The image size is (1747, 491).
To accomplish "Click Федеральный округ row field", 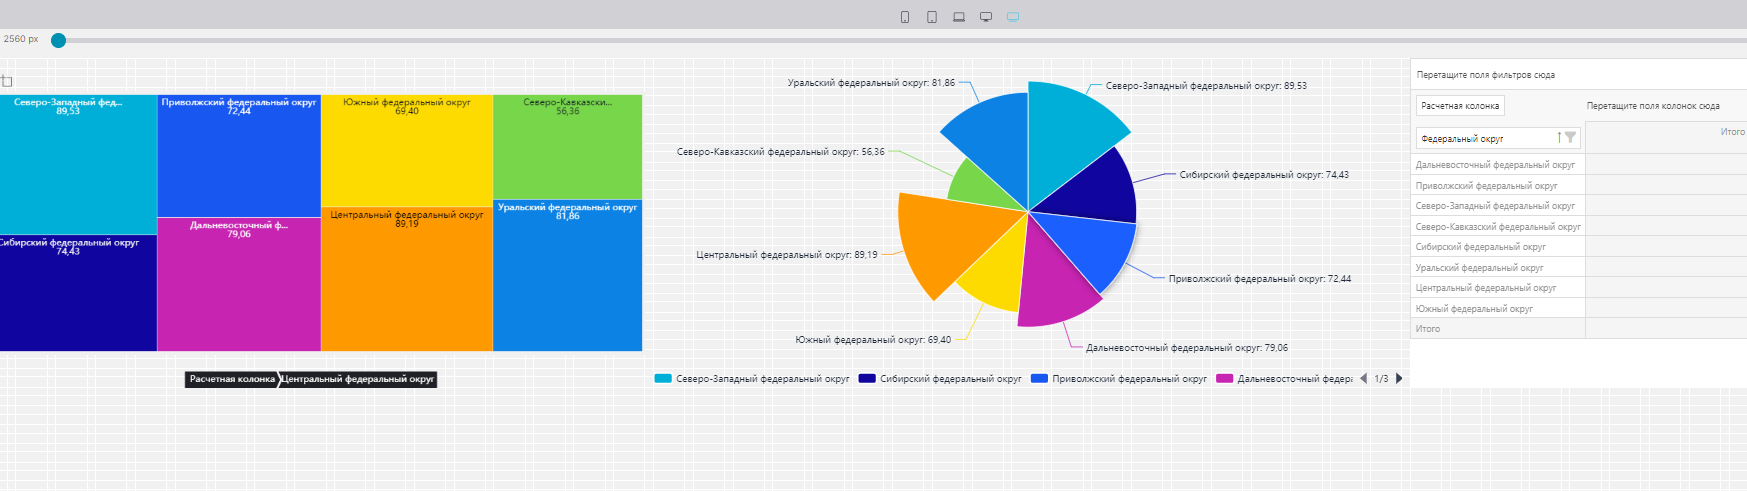I will point(1486,138).
